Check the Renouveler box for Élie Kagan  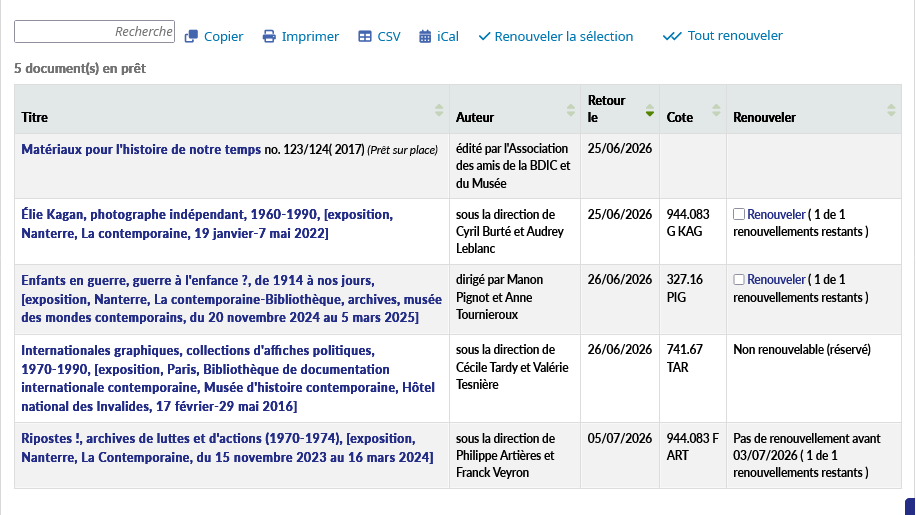point(739,214)
